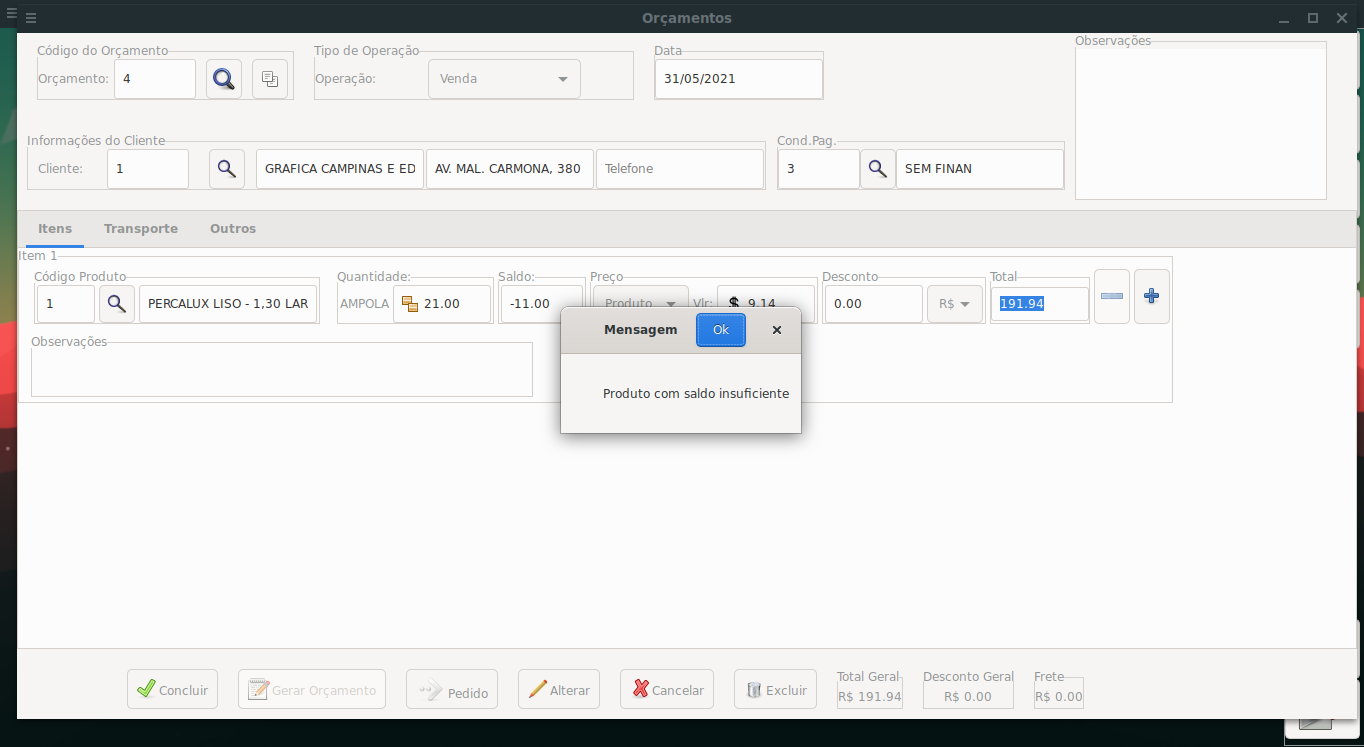Click the Alterar button
The image size is (1364, 747).
tap(559, 690)
